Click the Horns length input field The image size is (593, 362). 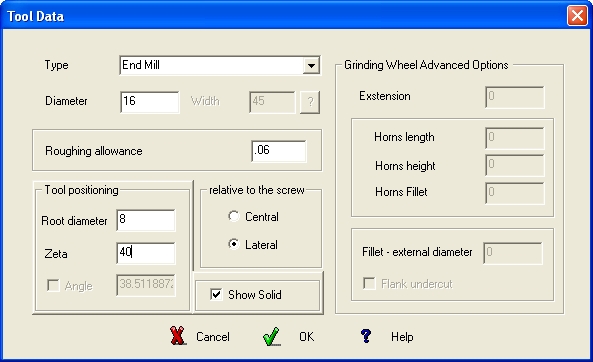(515, 138)
